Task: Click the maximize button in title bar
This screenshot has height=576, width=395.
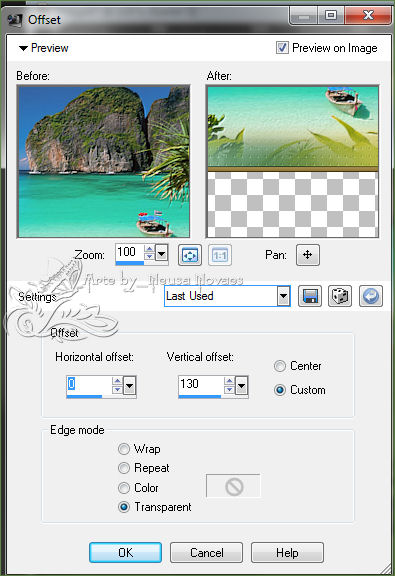Action: pos(331,15)
